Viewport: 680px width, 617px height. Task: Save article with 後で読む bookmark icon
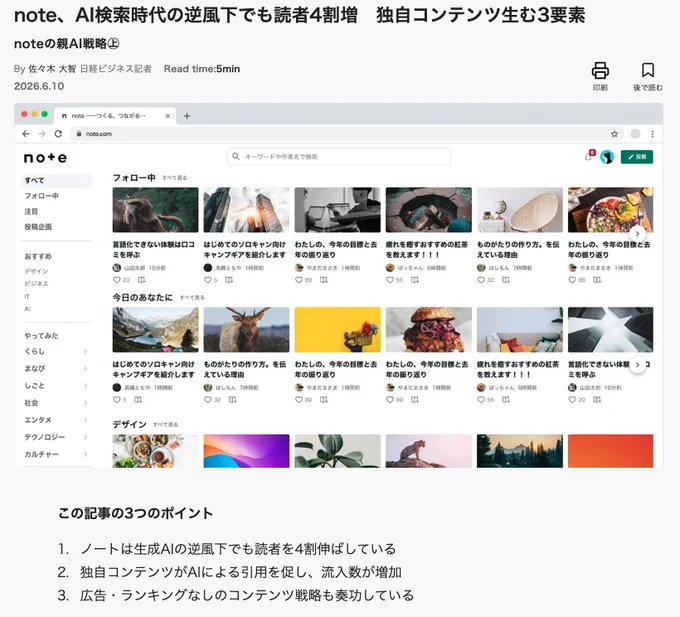pos(647,70)
